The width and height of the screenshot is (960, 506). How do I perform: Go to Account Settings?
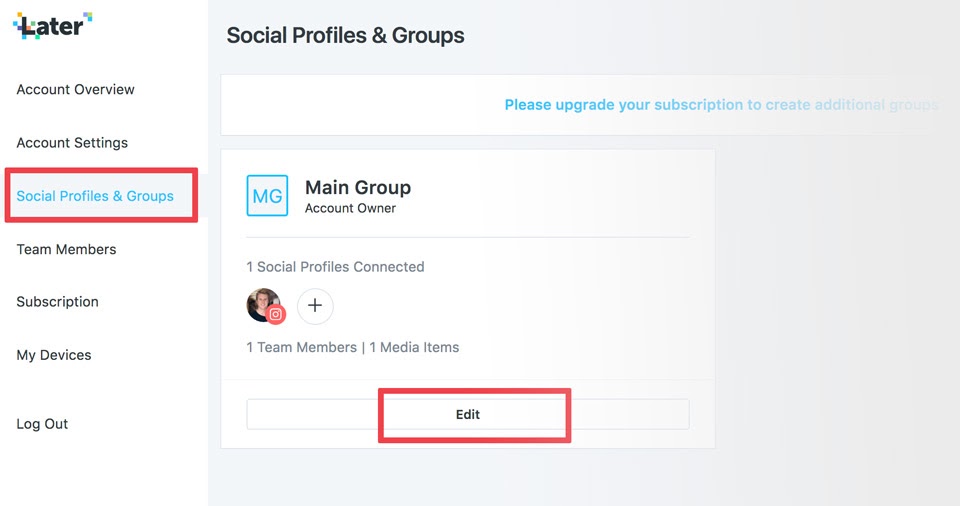72,143
